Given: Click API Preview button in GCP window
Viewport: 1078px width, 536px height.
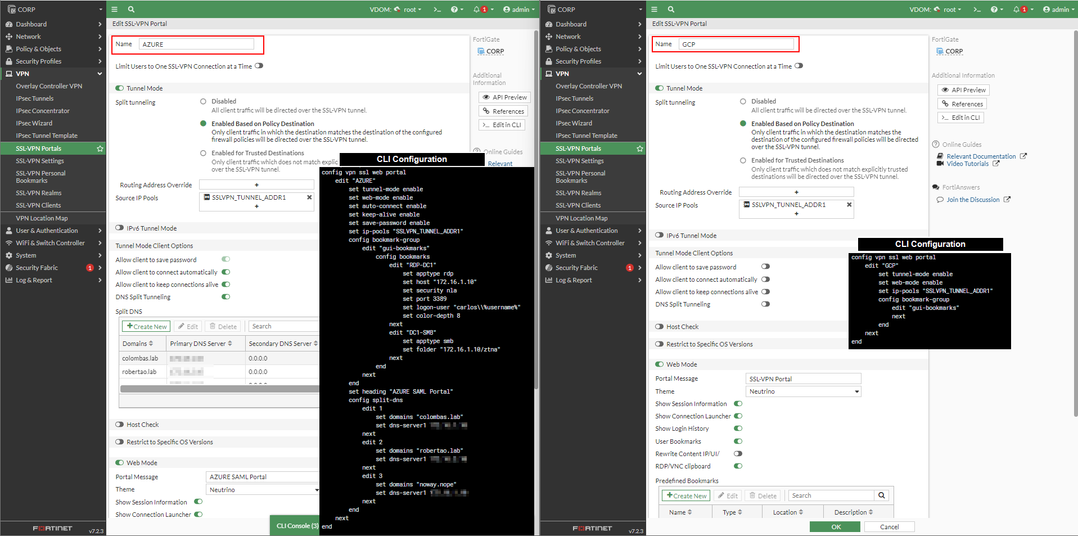Looking at the screenshot, I should 964,90.
